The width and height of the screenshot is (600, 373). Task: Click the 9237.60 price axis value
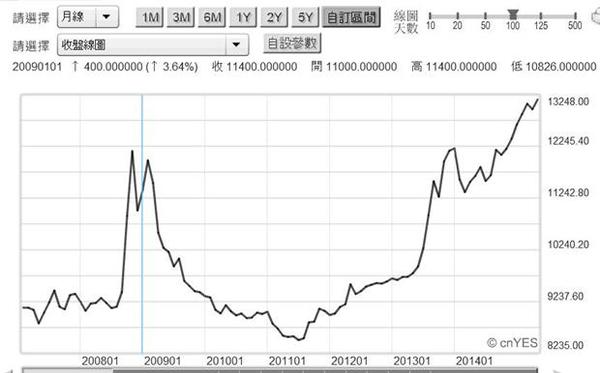click(566, 296)
